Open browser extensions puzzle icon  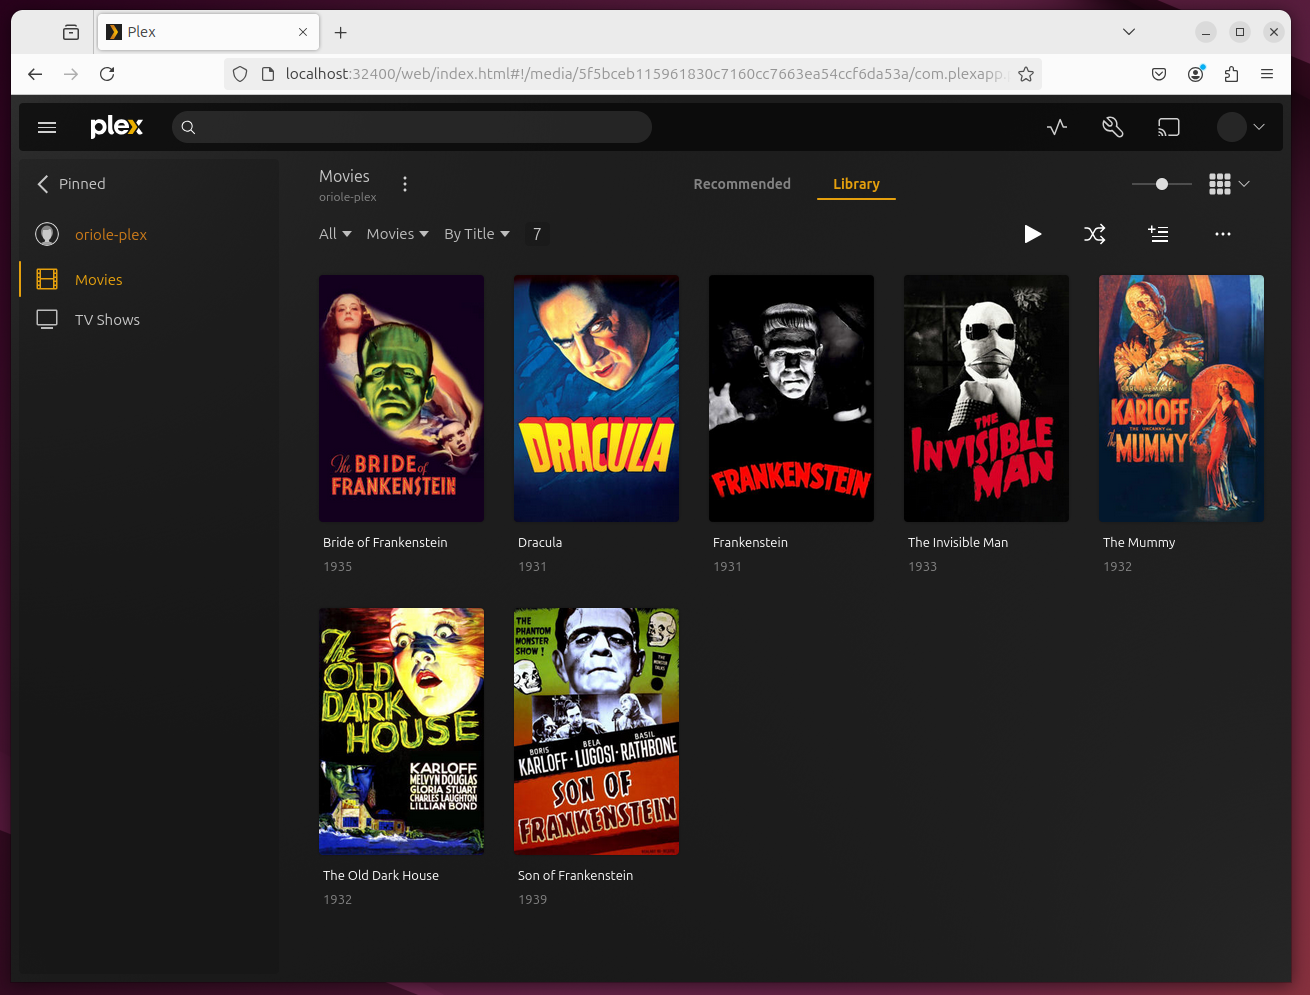point(1231,74)
